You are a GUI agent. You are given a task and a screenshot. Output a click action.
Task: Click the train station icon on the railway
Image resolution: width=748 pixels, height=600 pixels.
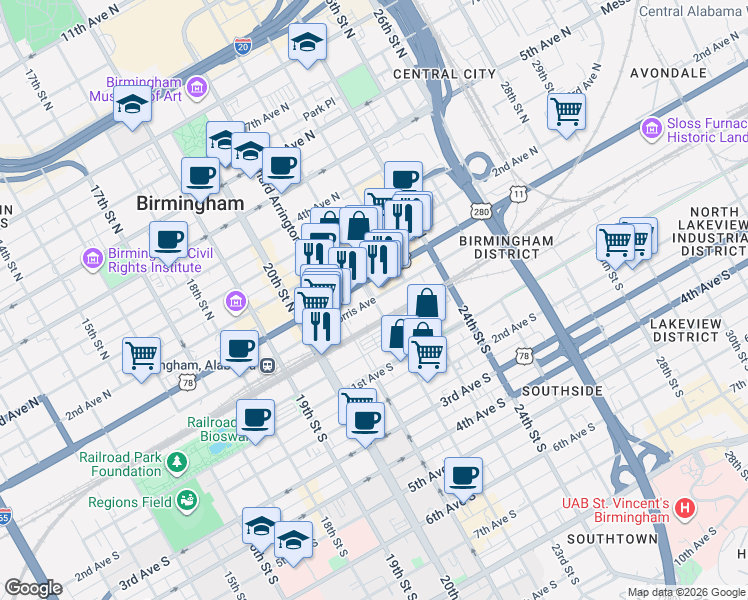tap(268, 366)
